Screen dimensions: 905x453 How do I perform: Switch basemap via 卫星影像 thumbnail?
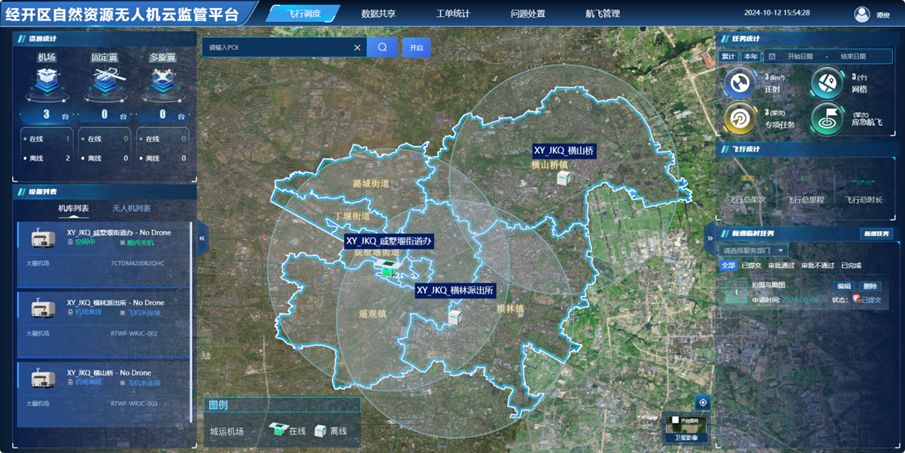(x=686, y=428)
